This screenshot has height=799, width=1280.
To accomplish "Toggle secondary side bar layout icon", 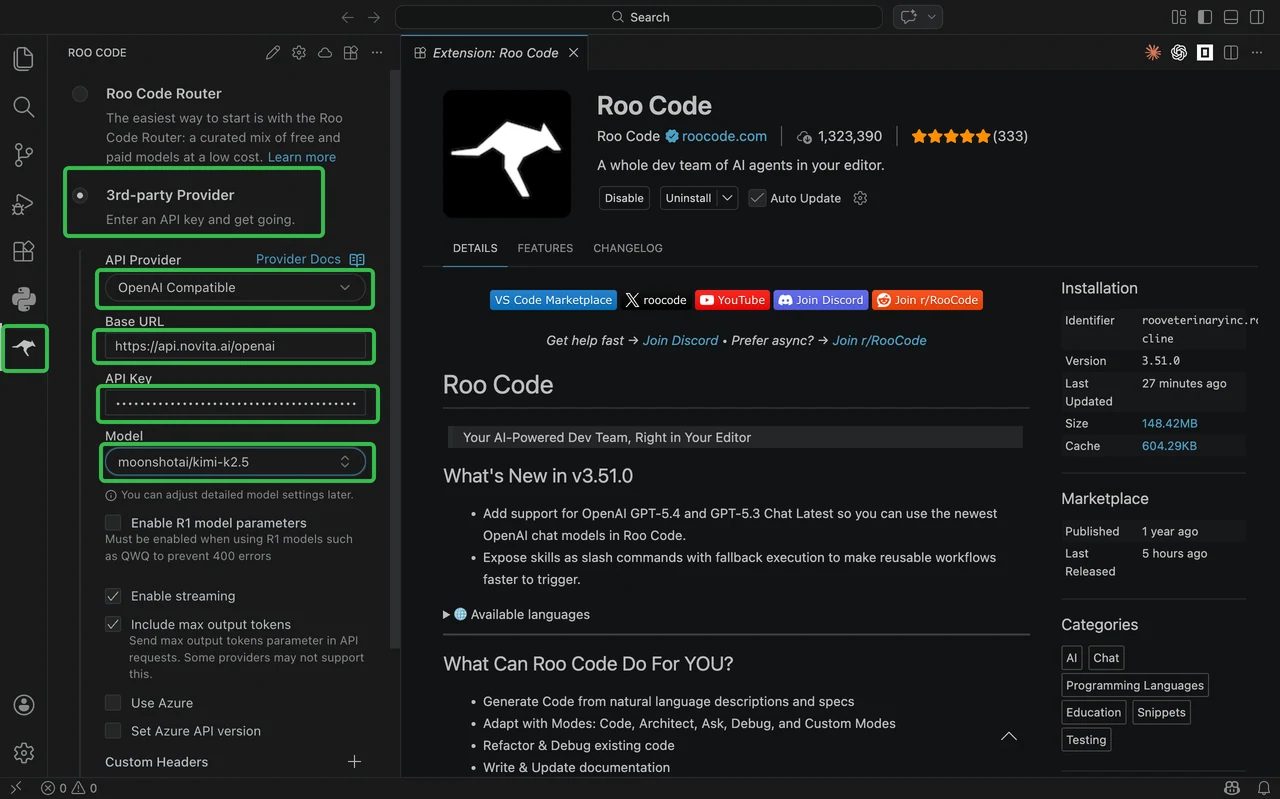I will pos(1257,17).
